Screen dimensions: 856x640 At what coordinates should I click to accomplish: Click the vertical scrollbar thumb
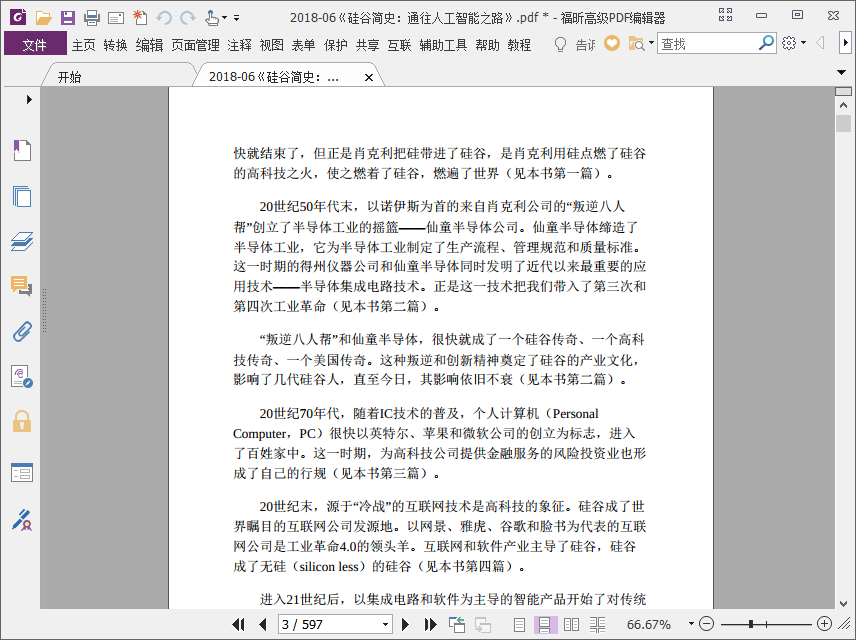(x=843, y=123)
